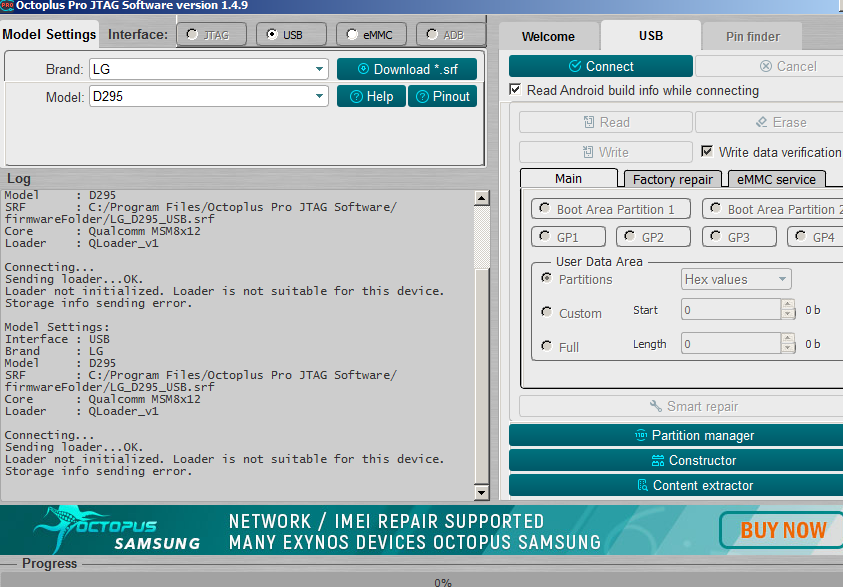Viewport: 843px width, 587px height.
Task: Select Boot Area Partition 2 radio
Action: (x=716, y=208)
